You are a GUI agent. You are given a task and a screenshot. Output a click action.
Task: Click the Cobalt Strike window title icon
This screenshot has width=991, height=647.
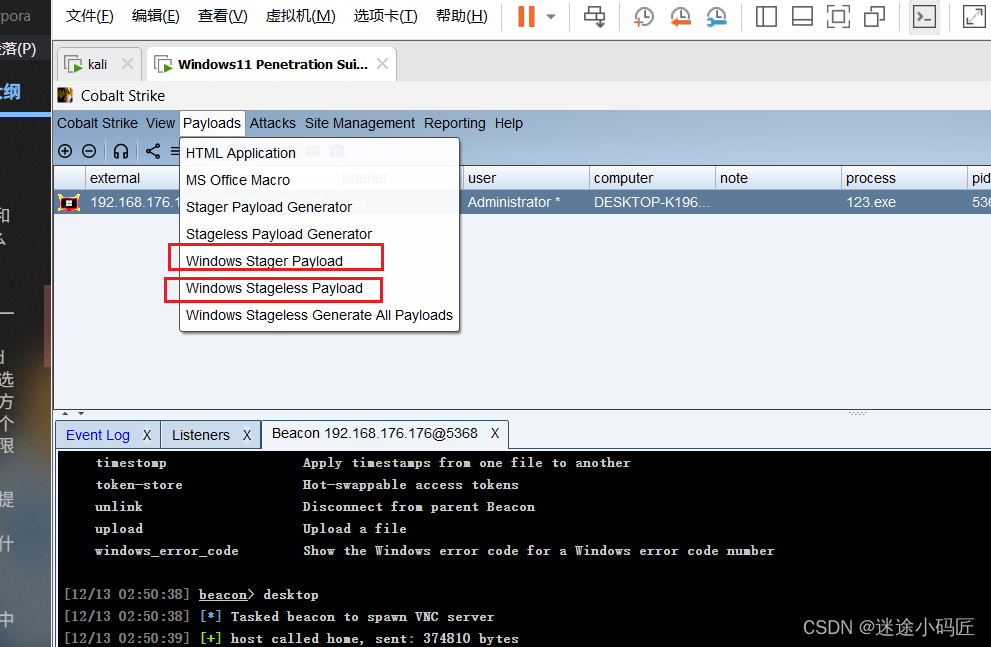pyautogui.click(x=65, y=95)
